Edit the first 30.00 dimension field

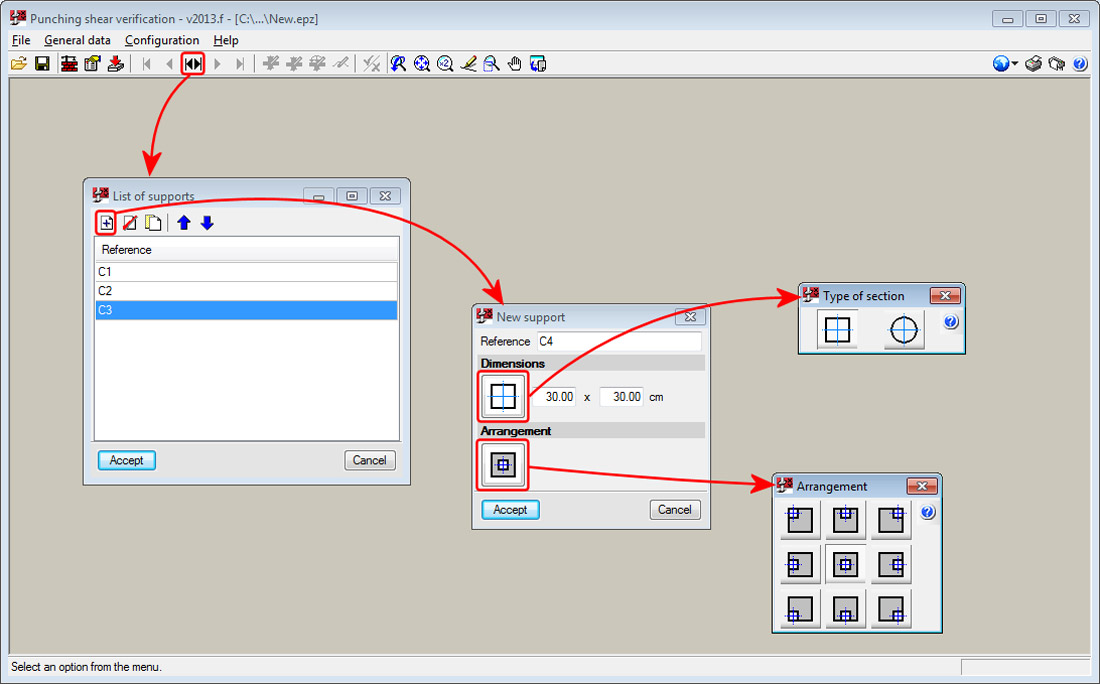(554, 396)
